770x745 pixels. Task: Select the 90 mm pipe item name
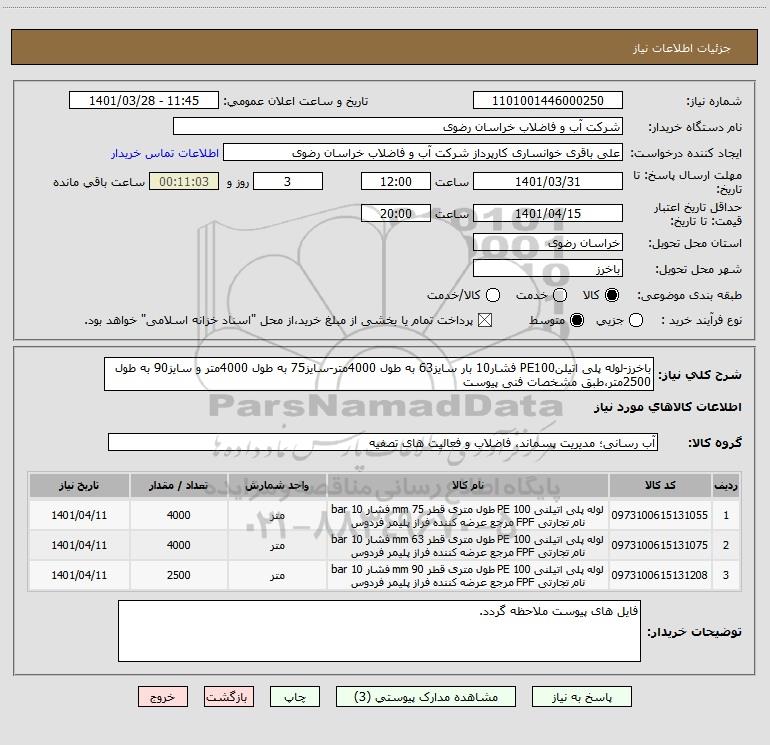(x=468, y=576)
